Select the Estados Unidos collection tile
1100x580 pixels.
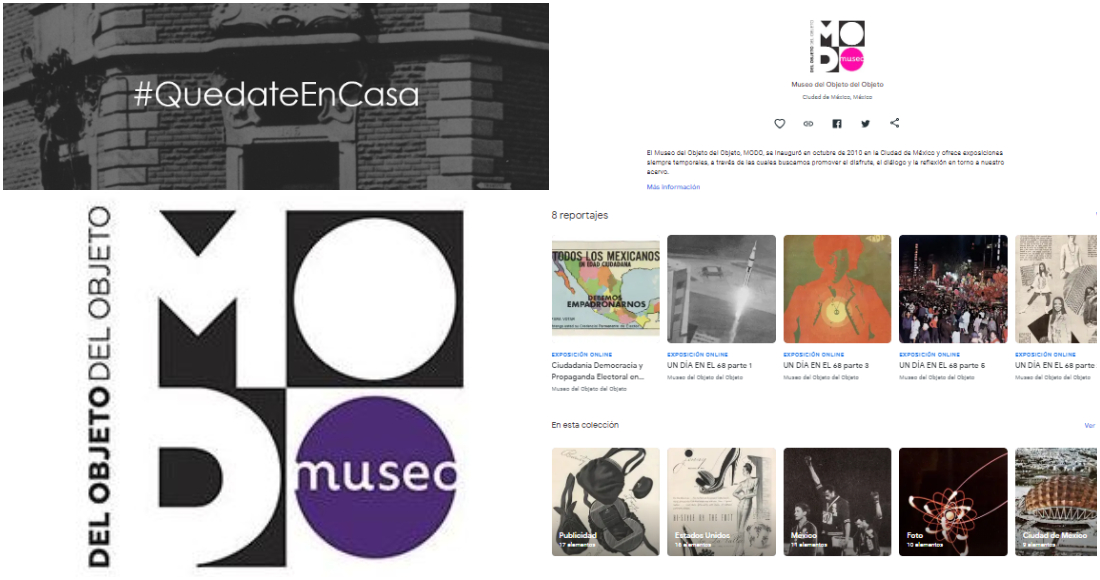click(721, 502)
